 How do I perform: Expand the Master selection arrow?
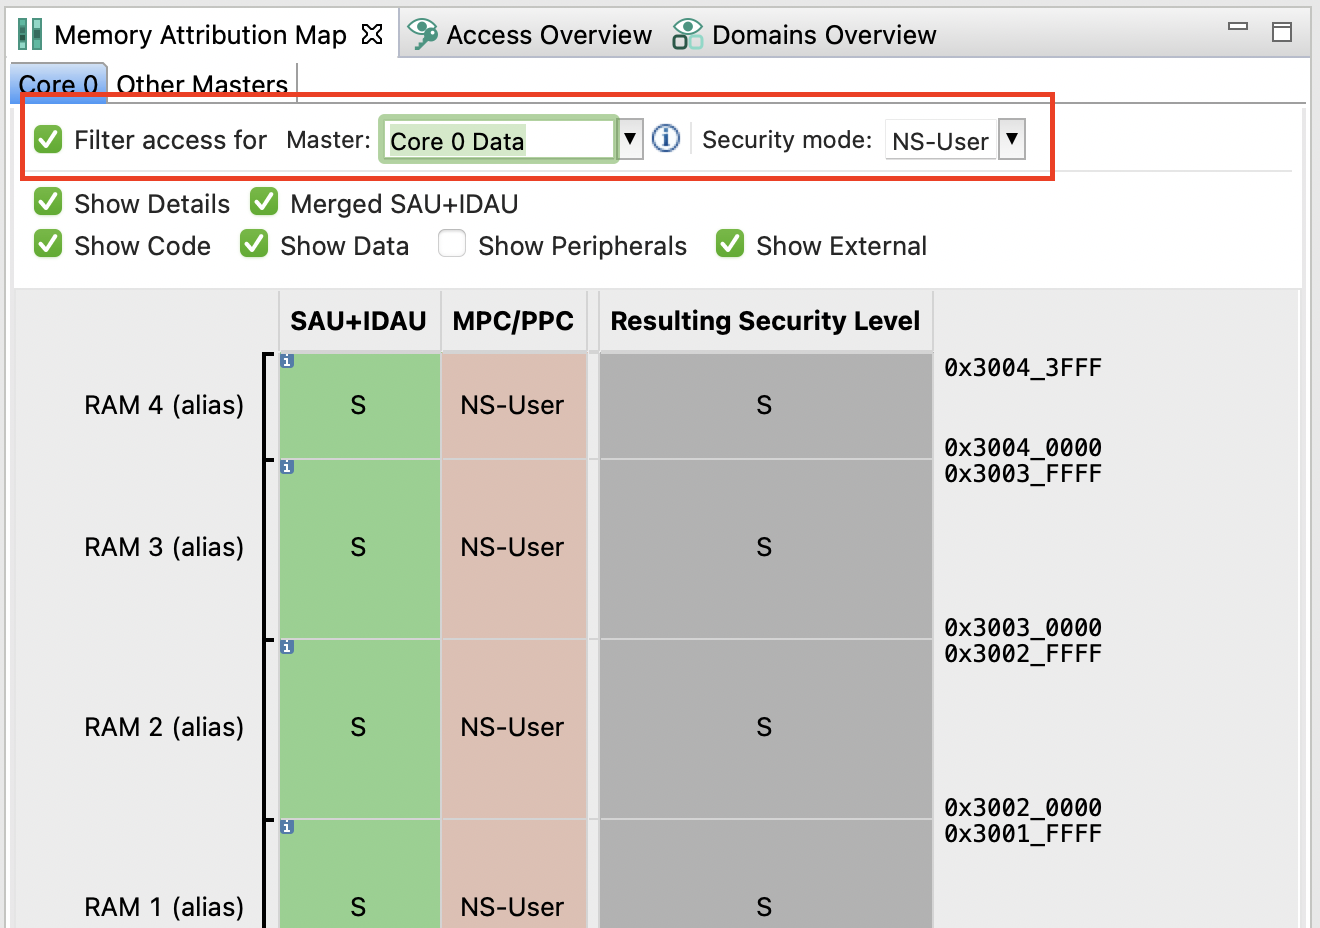tap(631, 140)
